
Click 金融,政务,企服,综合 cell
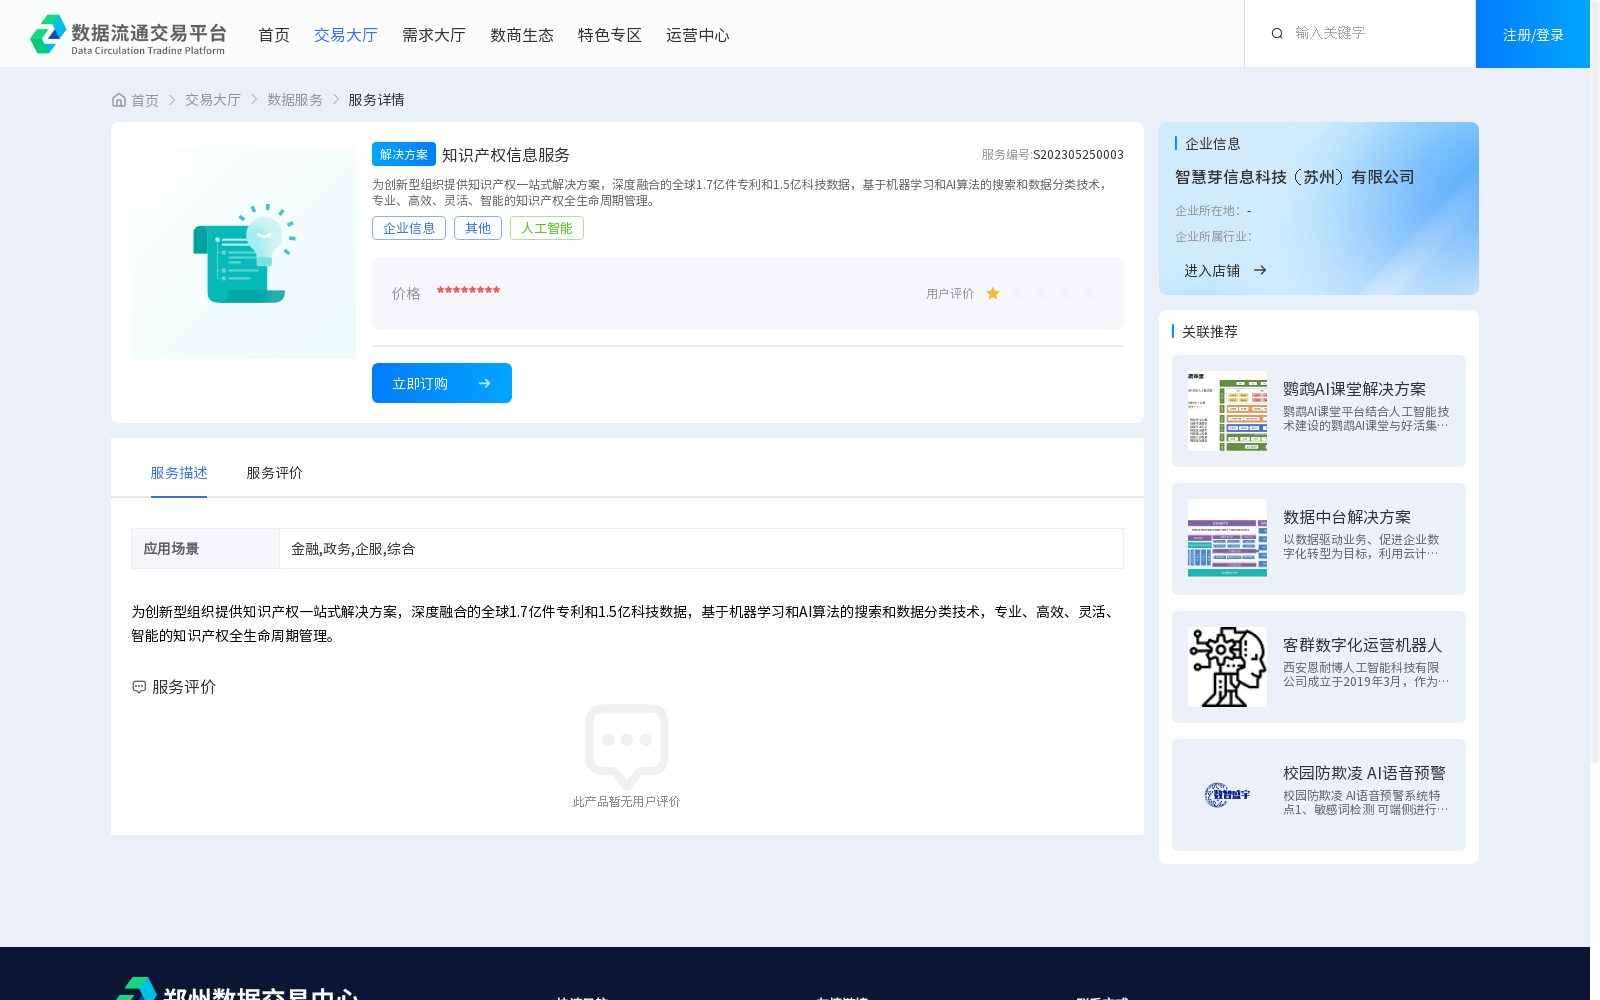(x=701, y=549)
